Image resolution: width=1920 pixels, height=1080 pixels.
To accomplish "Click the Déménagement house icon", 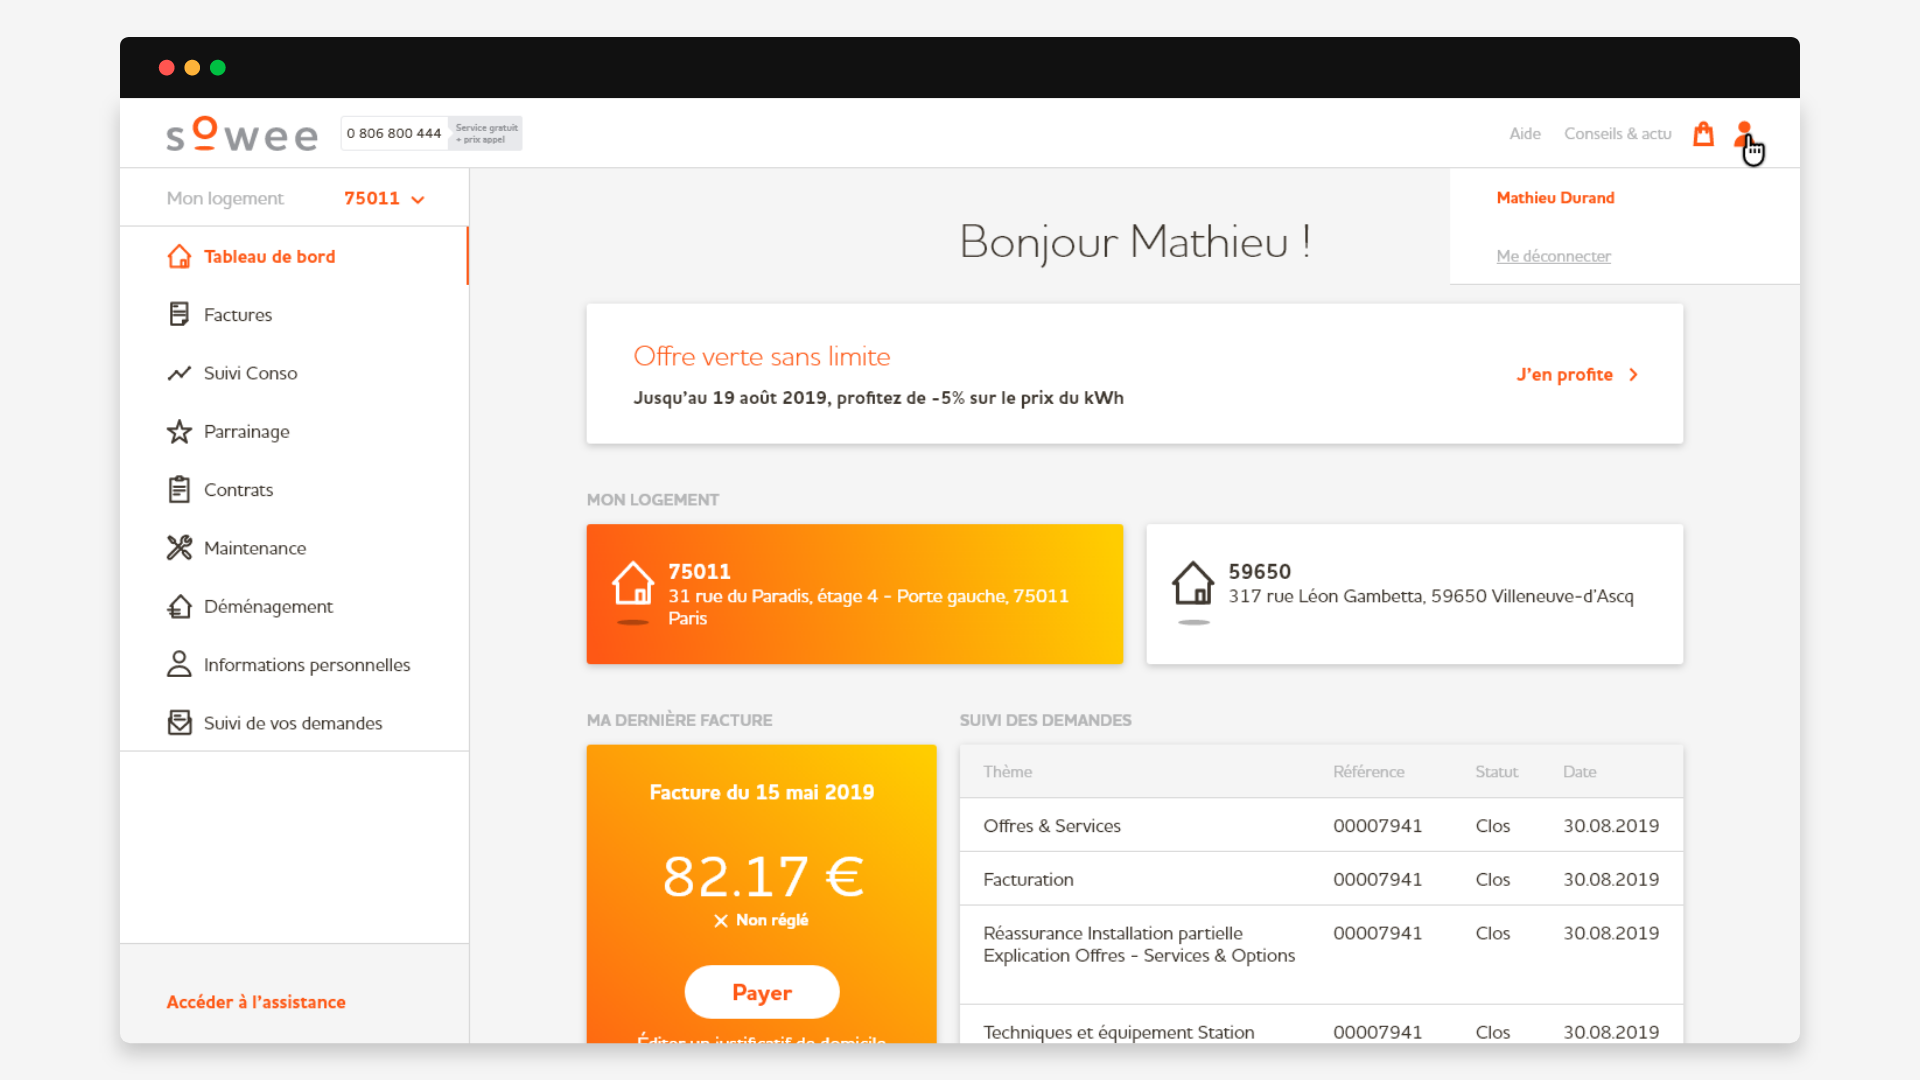I will coord(179,607).
